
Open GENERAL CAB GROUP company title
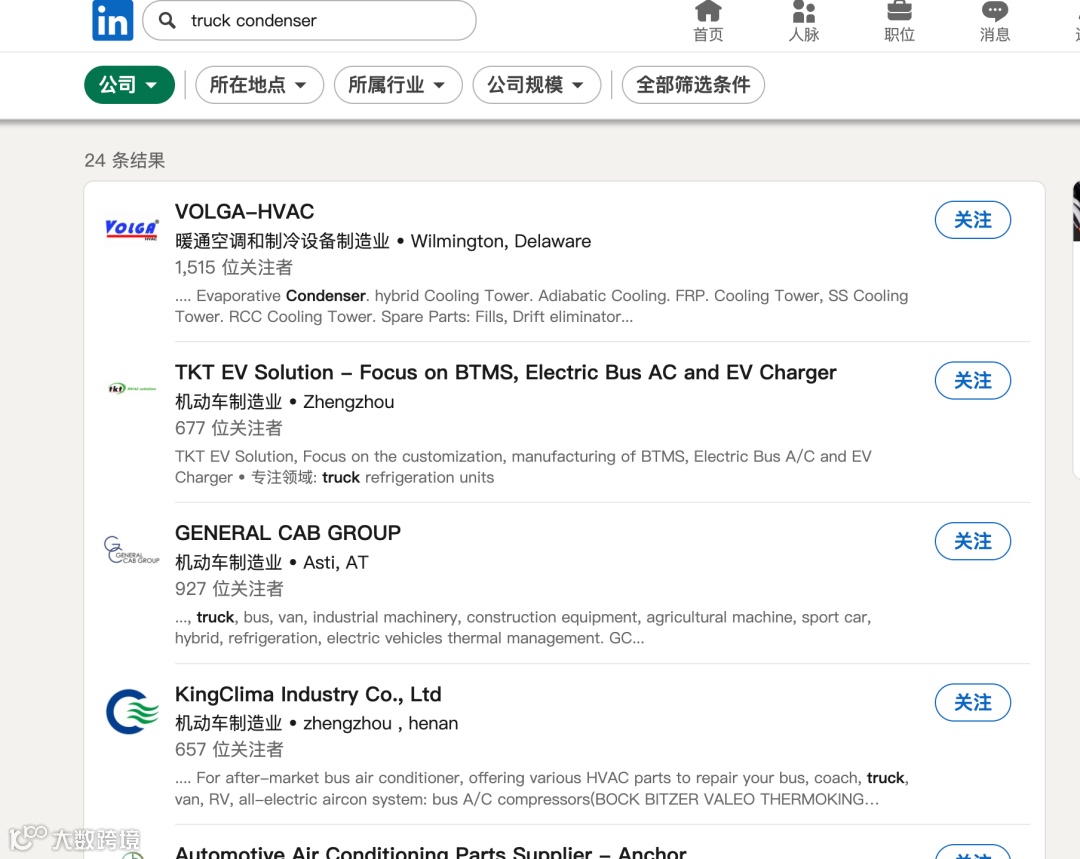click(288, 532)
